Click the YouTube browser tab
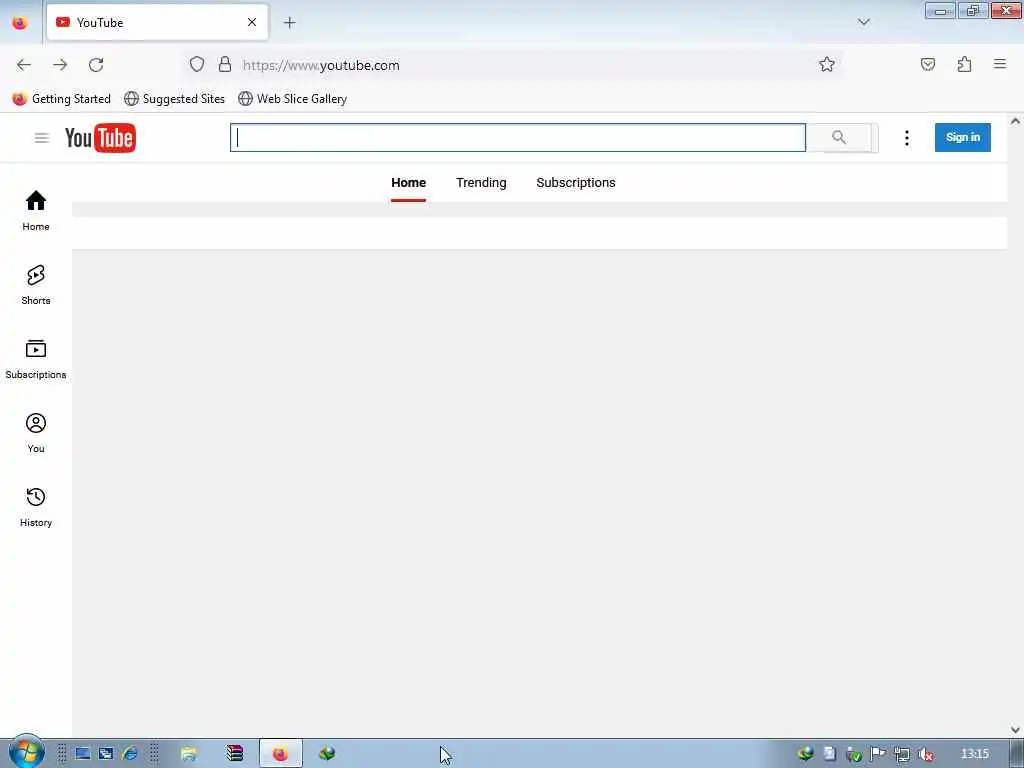The height and width of the screenshot is (768, 1024). [x=157, y=22]
